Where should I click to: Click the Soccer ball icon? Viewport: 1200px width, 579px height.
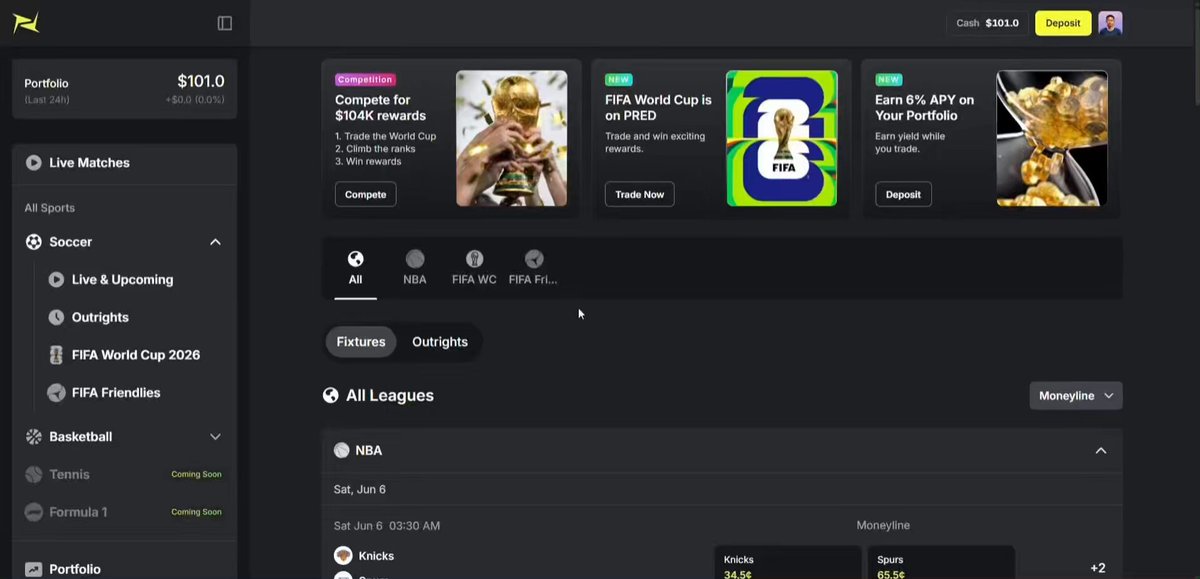(x=34, y=242)
